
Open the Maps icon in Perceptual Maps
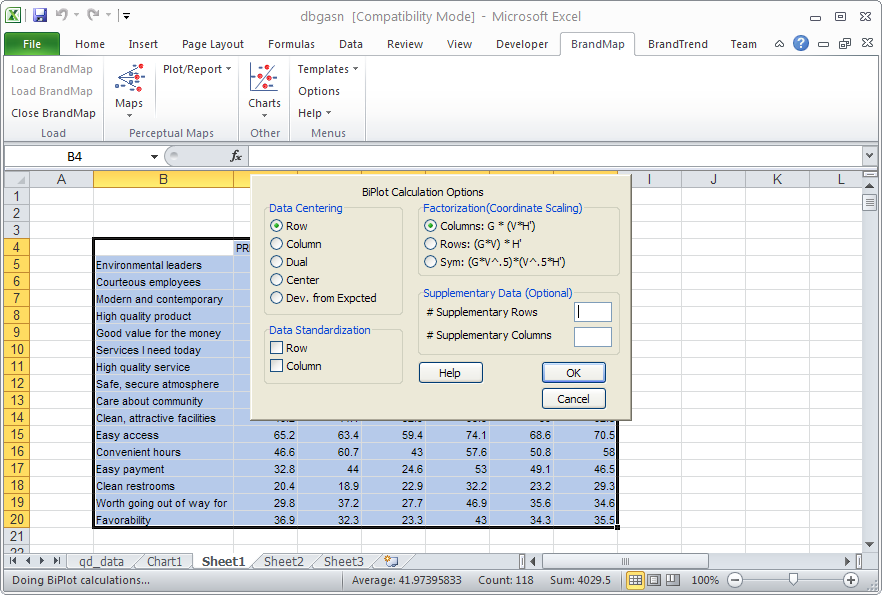point(129,85)
